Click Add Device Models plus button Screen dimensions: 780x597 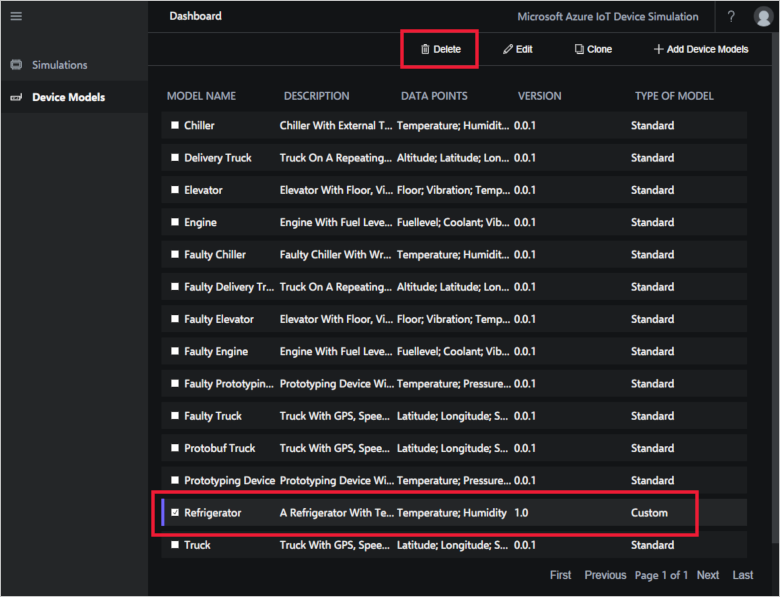pos(700,49)
